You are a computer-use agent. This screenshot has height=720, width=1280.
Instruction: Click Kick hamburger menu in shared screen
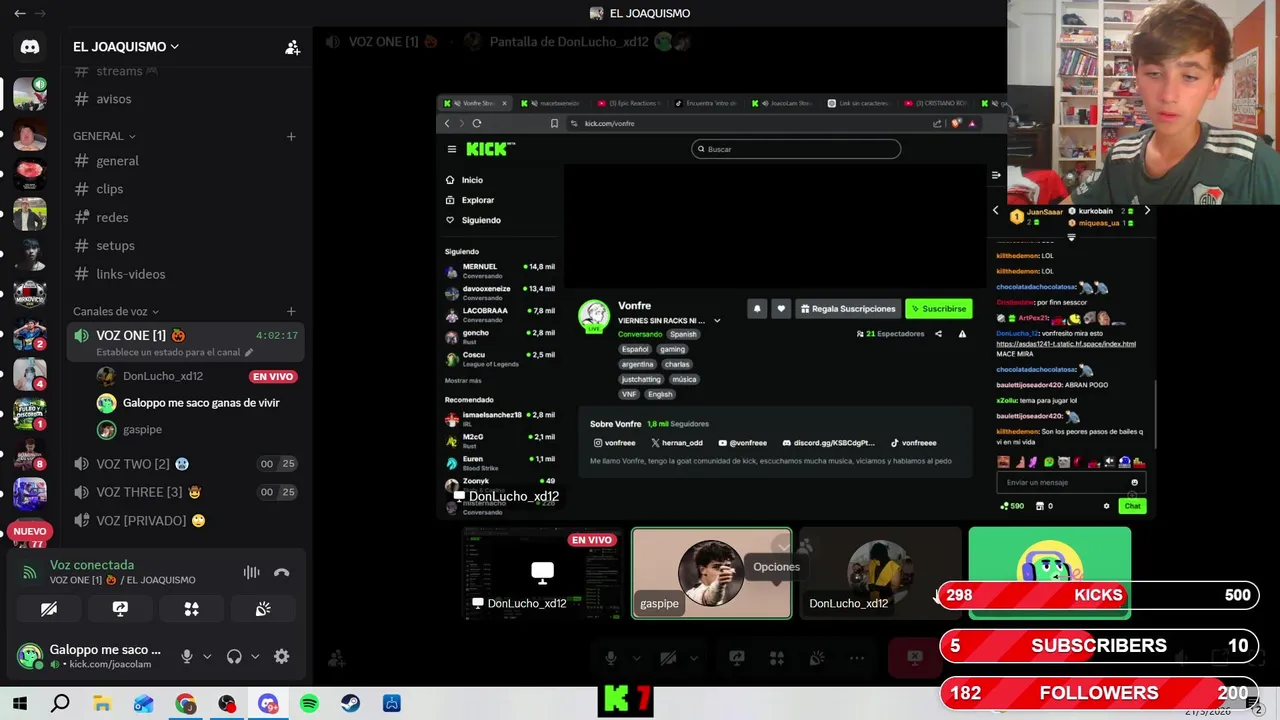(452, 149)
